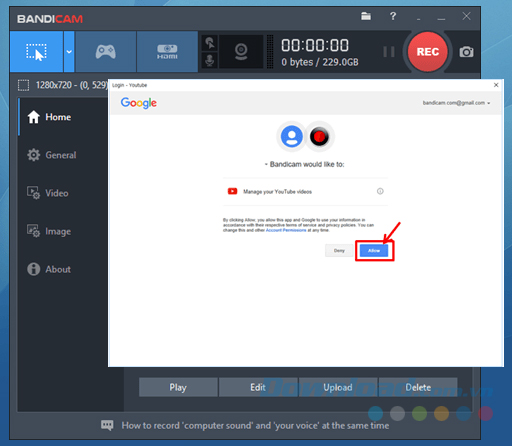Viewport: 512px width, 446px height.
Task: Click the General gear icon
Action: click(x=33, y=155)
